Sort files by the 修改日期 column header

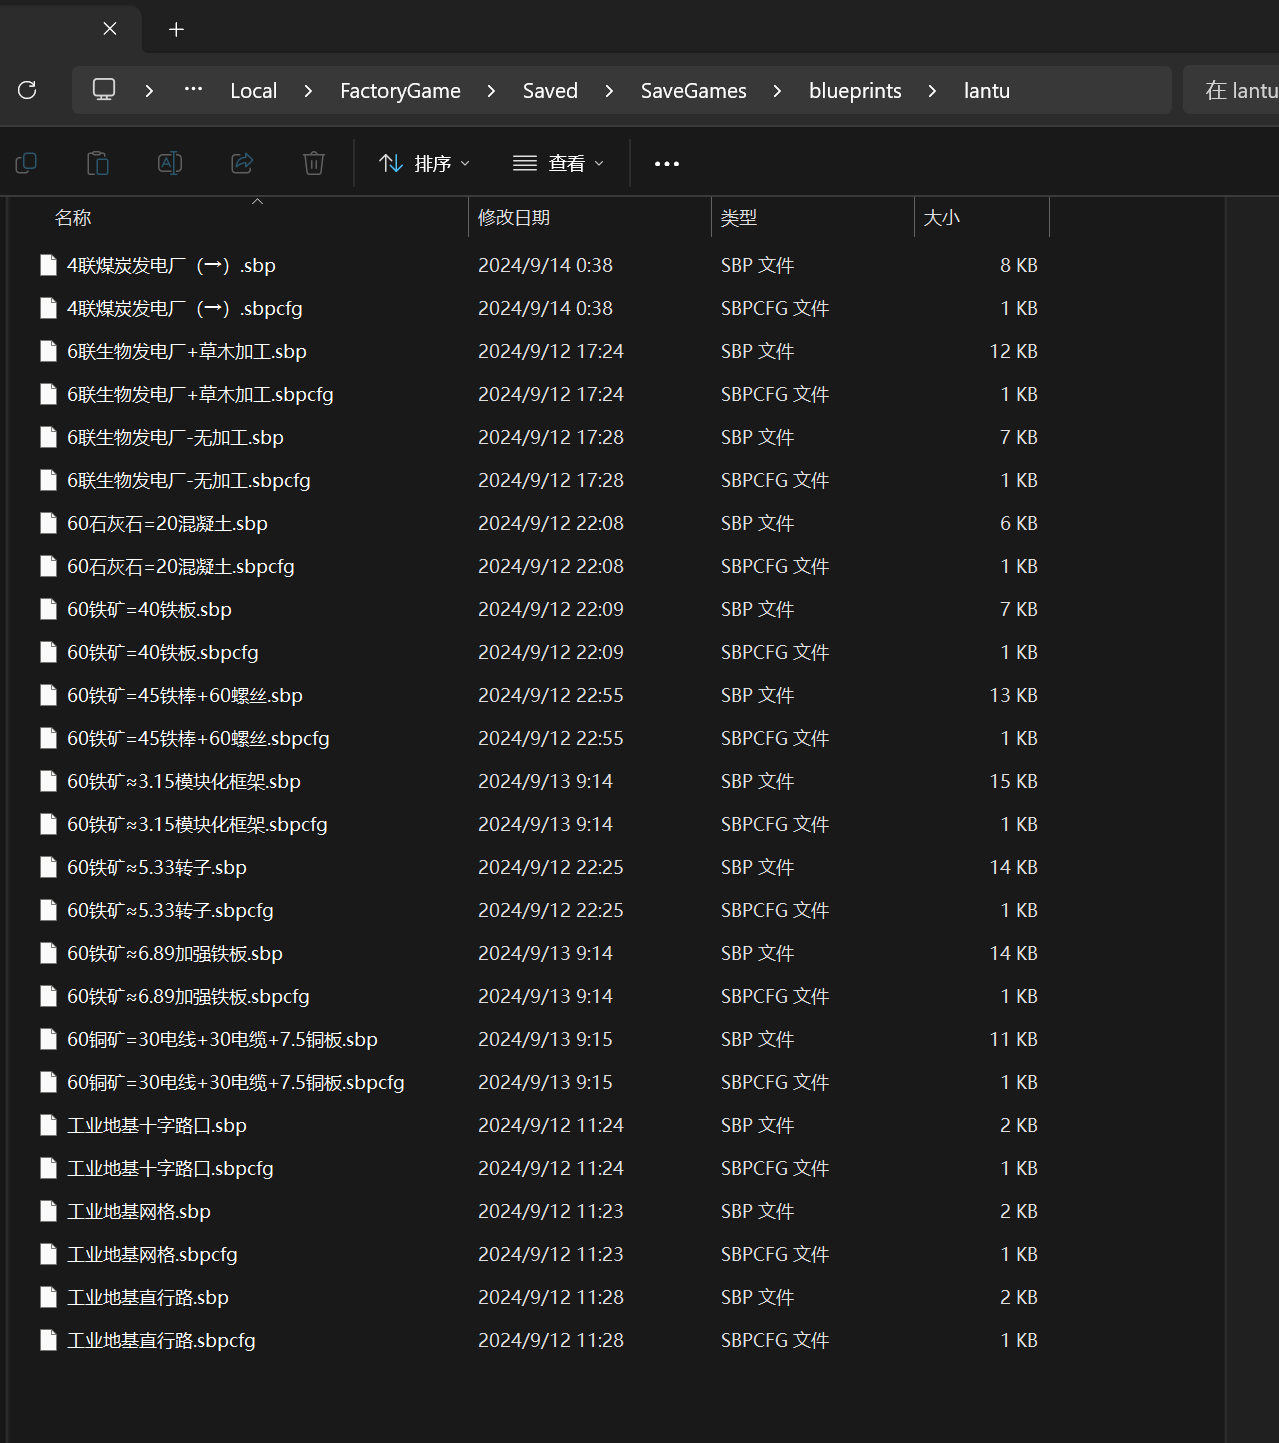(x=514, y=217)
